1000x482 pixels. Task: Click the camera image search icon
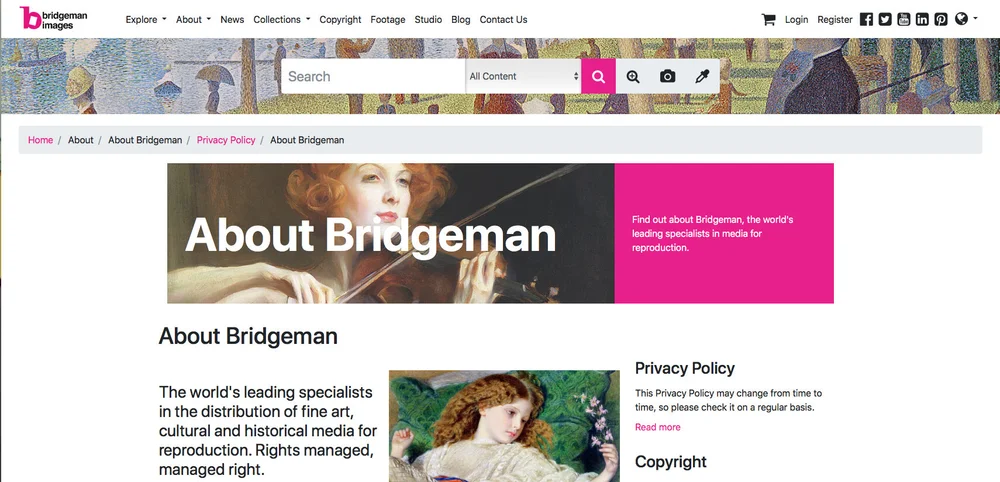click(667, 77)
